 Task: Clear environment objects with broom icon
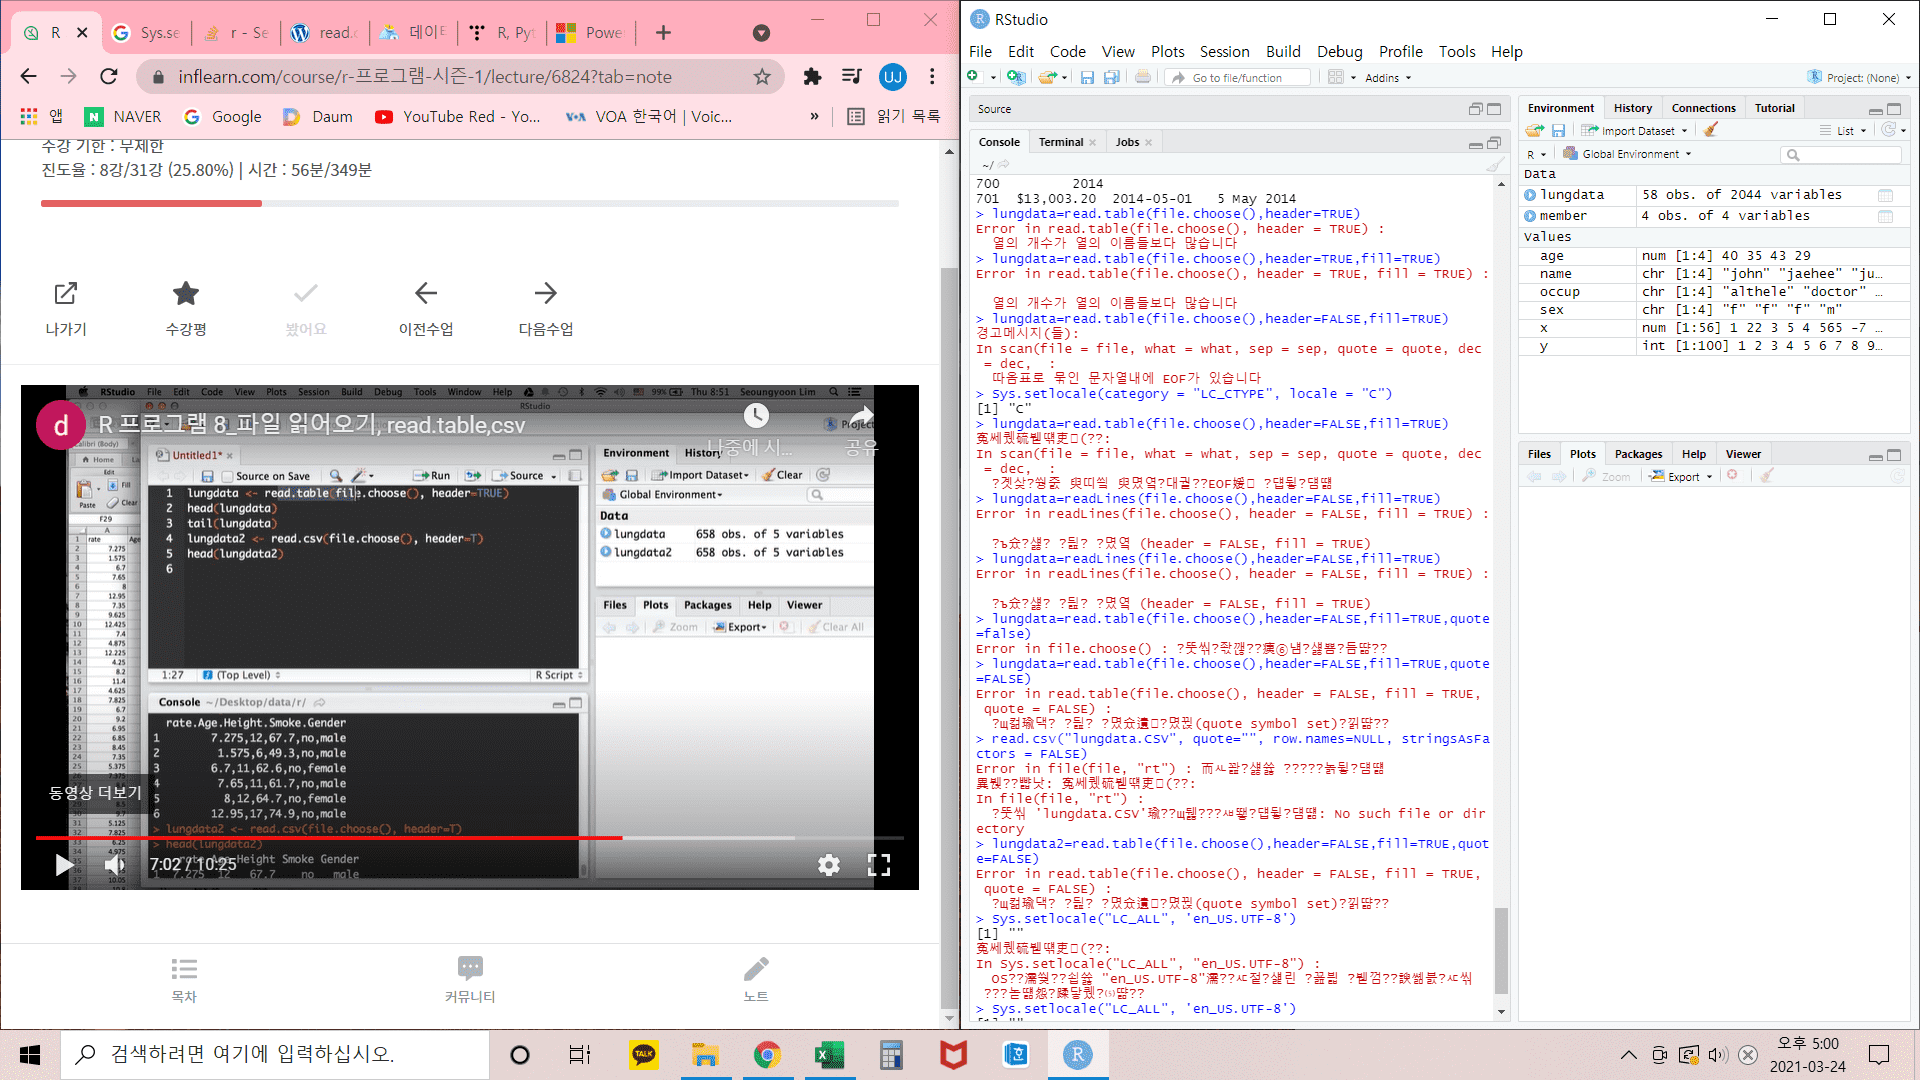(1711, 130)
